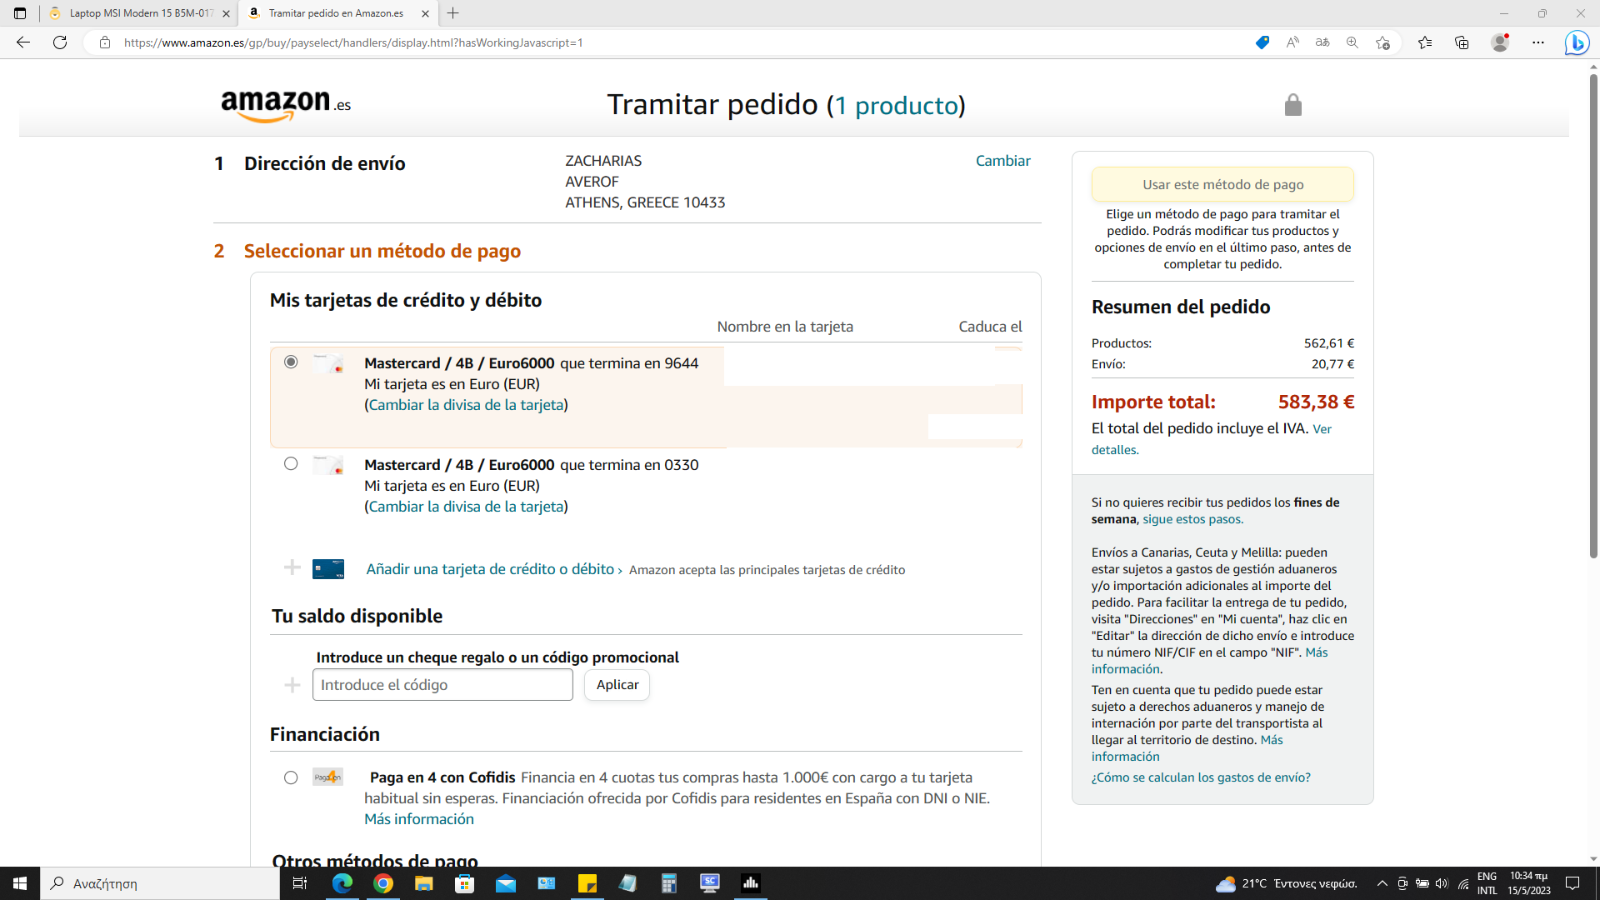Close the Tramitar pedido tab
Viewport: 1600px width, 900px height.
tap(426, 13)
